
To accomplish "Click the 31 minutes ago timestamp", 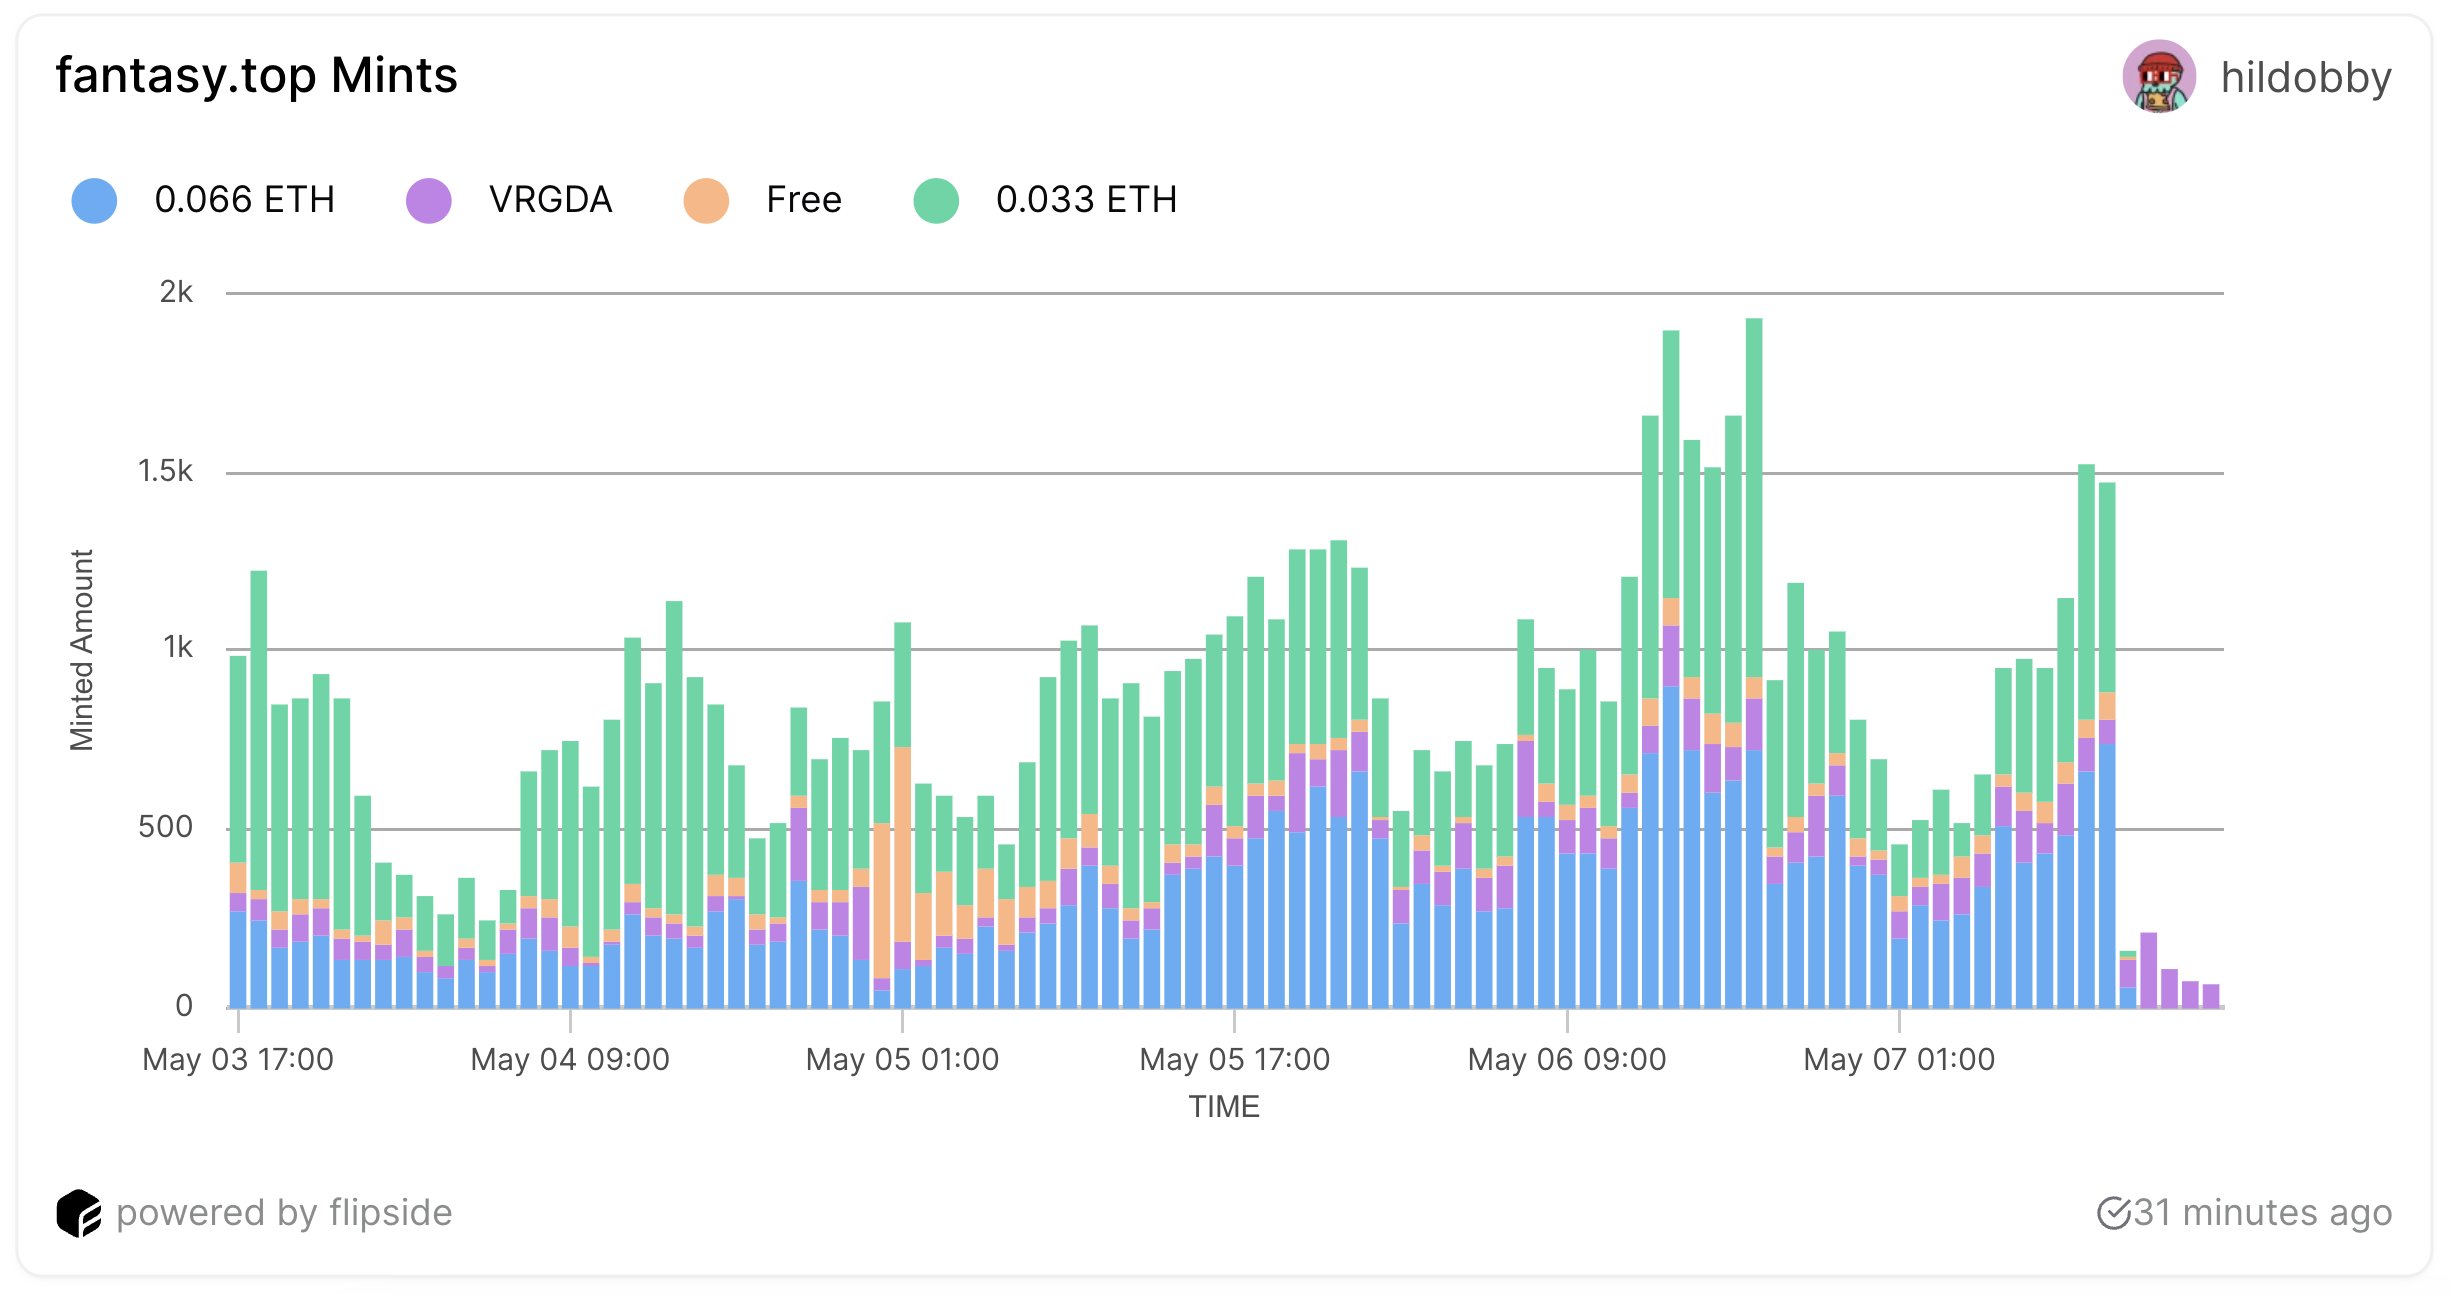I will click(2262, 1213).
